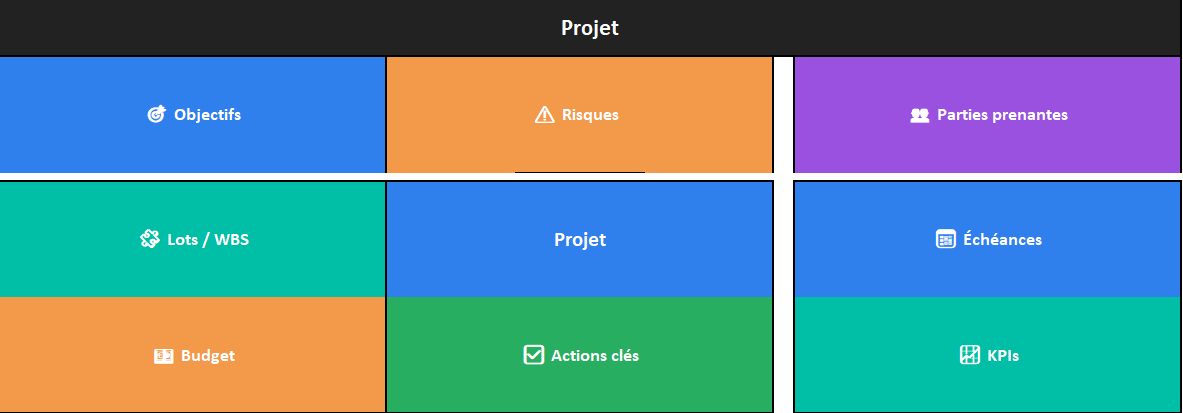The width and height of the screenshot is (1183, 413).
Task: Click the calendar icon beside Échéances
Action: (x=945, y=240)
